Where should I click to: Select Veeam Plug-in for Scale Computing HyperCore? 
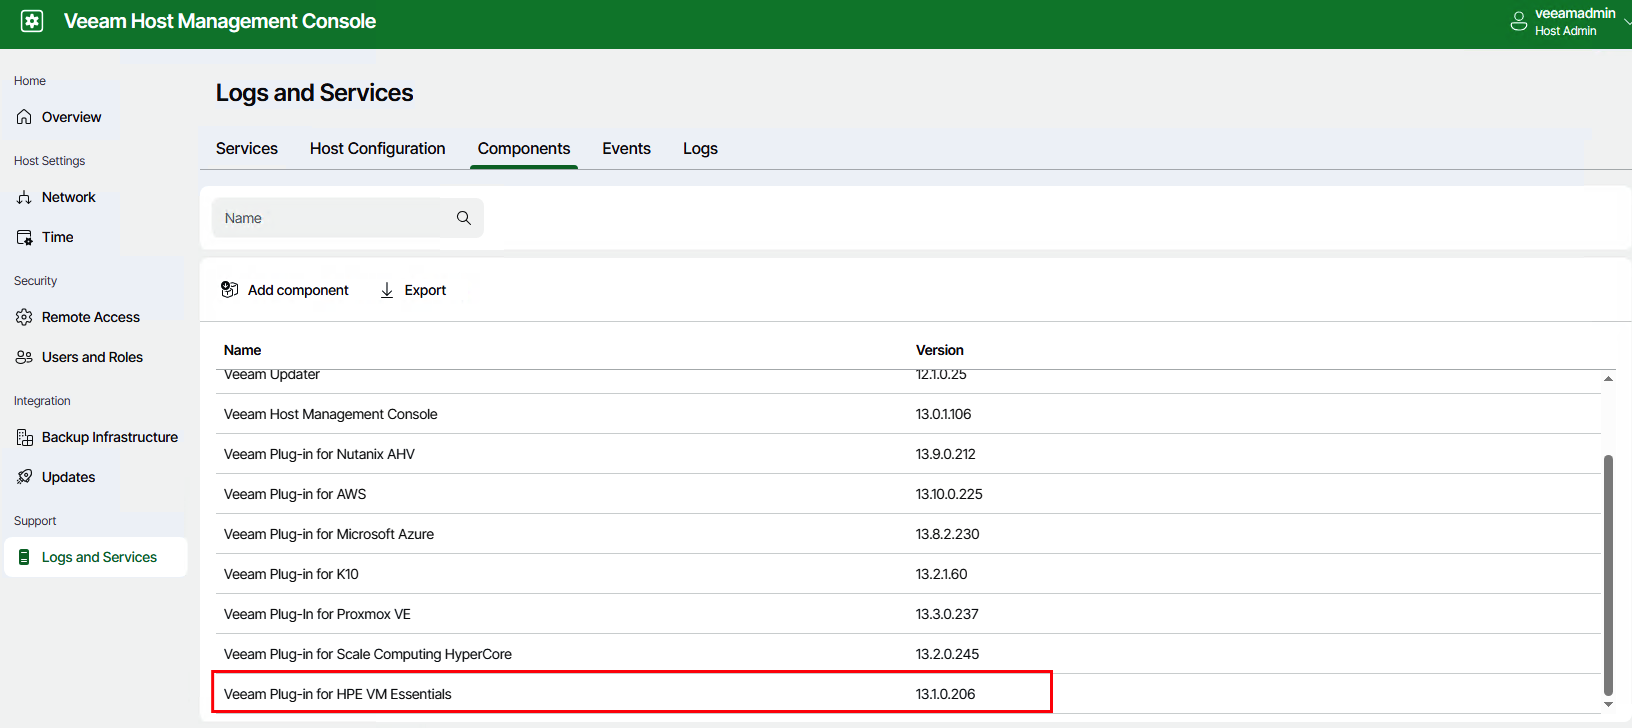(908, 654)
